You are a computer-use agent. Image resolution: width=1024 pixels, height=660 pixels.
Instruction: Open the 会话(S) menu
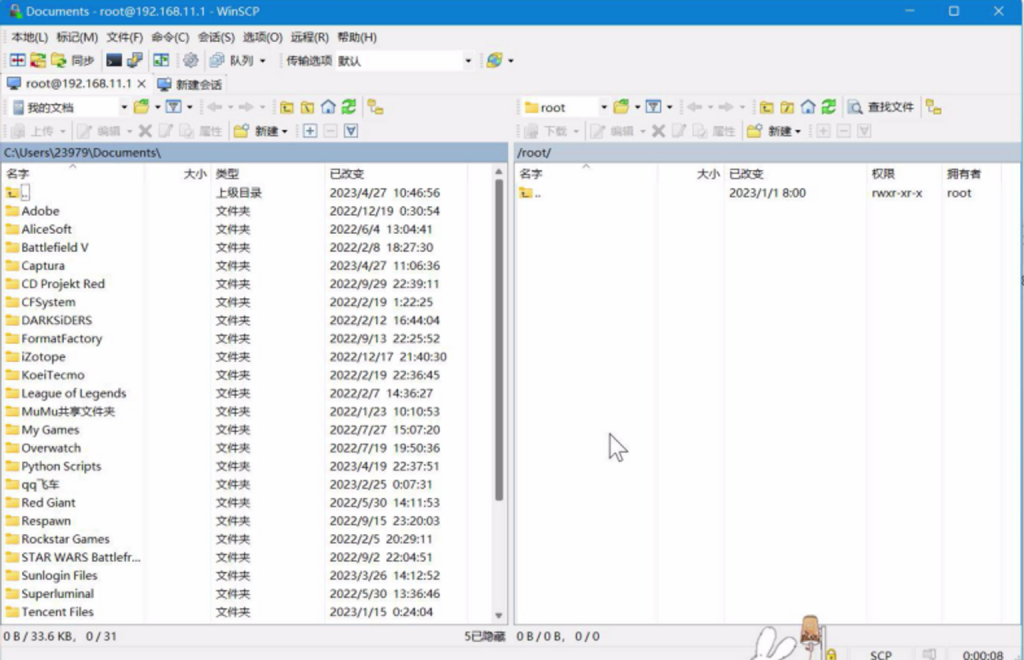coord(216,37)
